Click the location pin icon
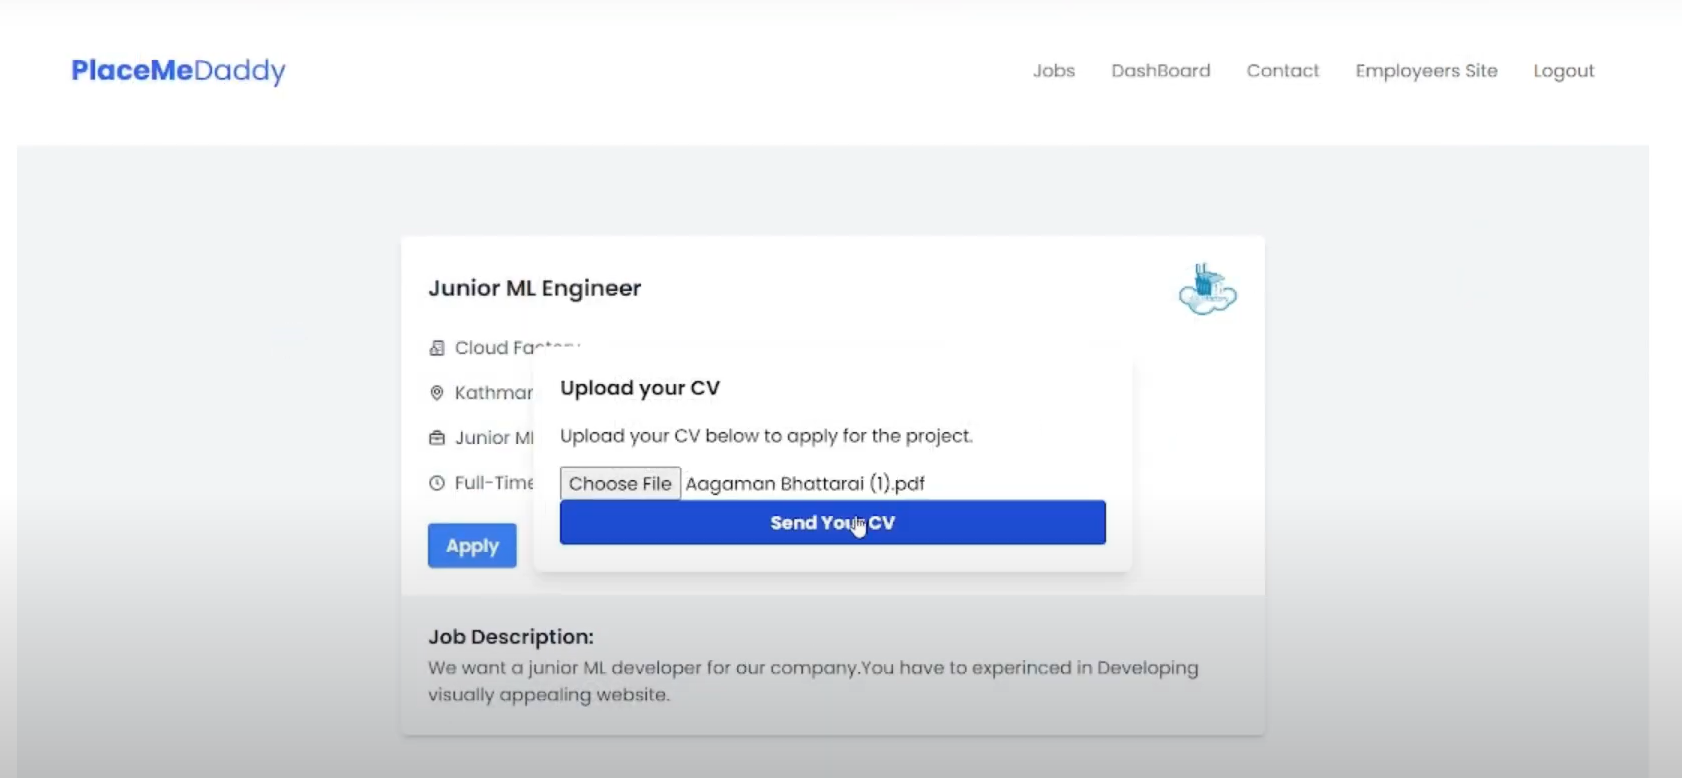 (x=437, y=393)
